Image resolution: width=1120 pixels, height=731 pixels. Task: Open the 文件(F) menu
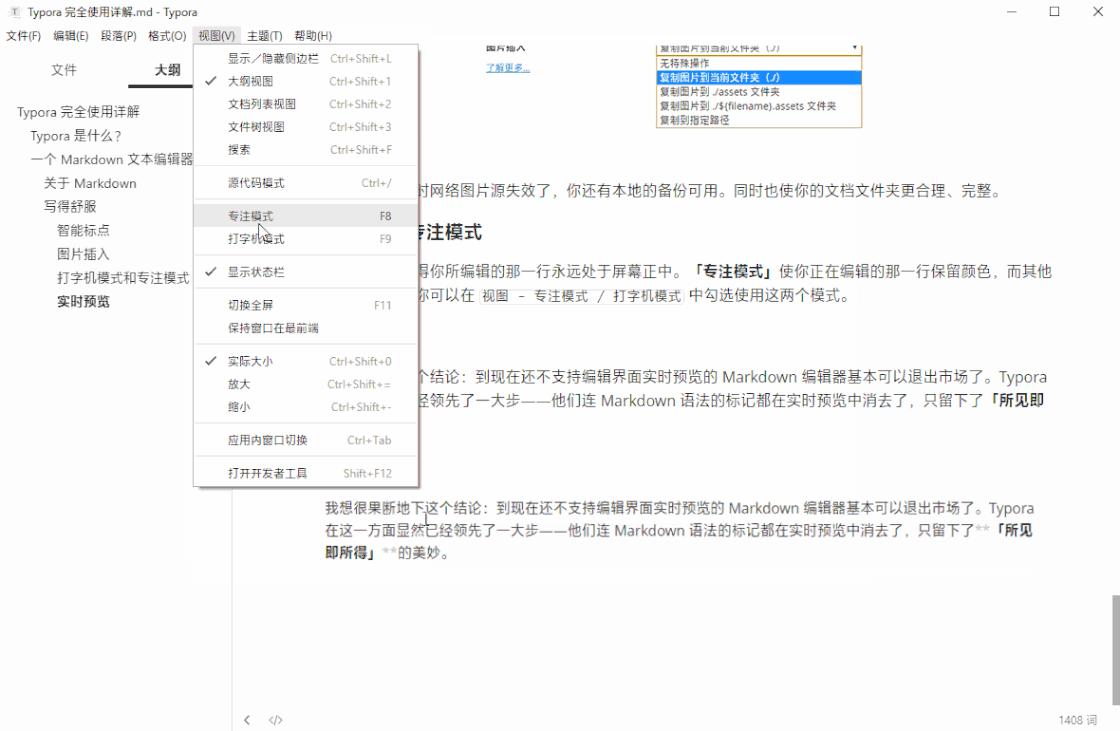pos(24,36)
